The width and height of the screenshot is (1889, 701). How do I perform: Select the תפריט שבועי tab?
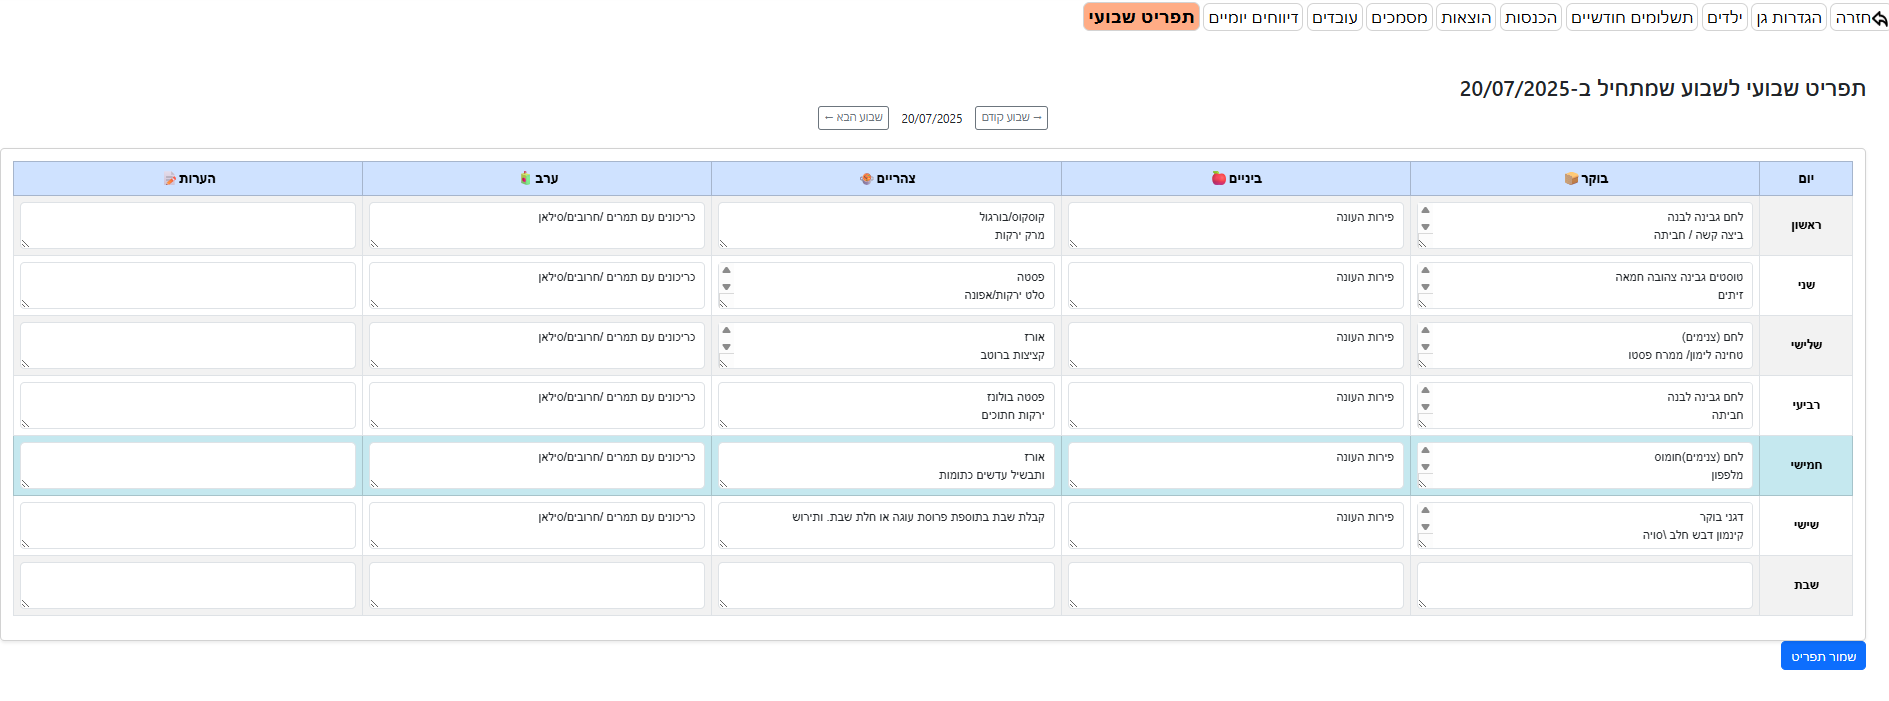click(1141, 17)
